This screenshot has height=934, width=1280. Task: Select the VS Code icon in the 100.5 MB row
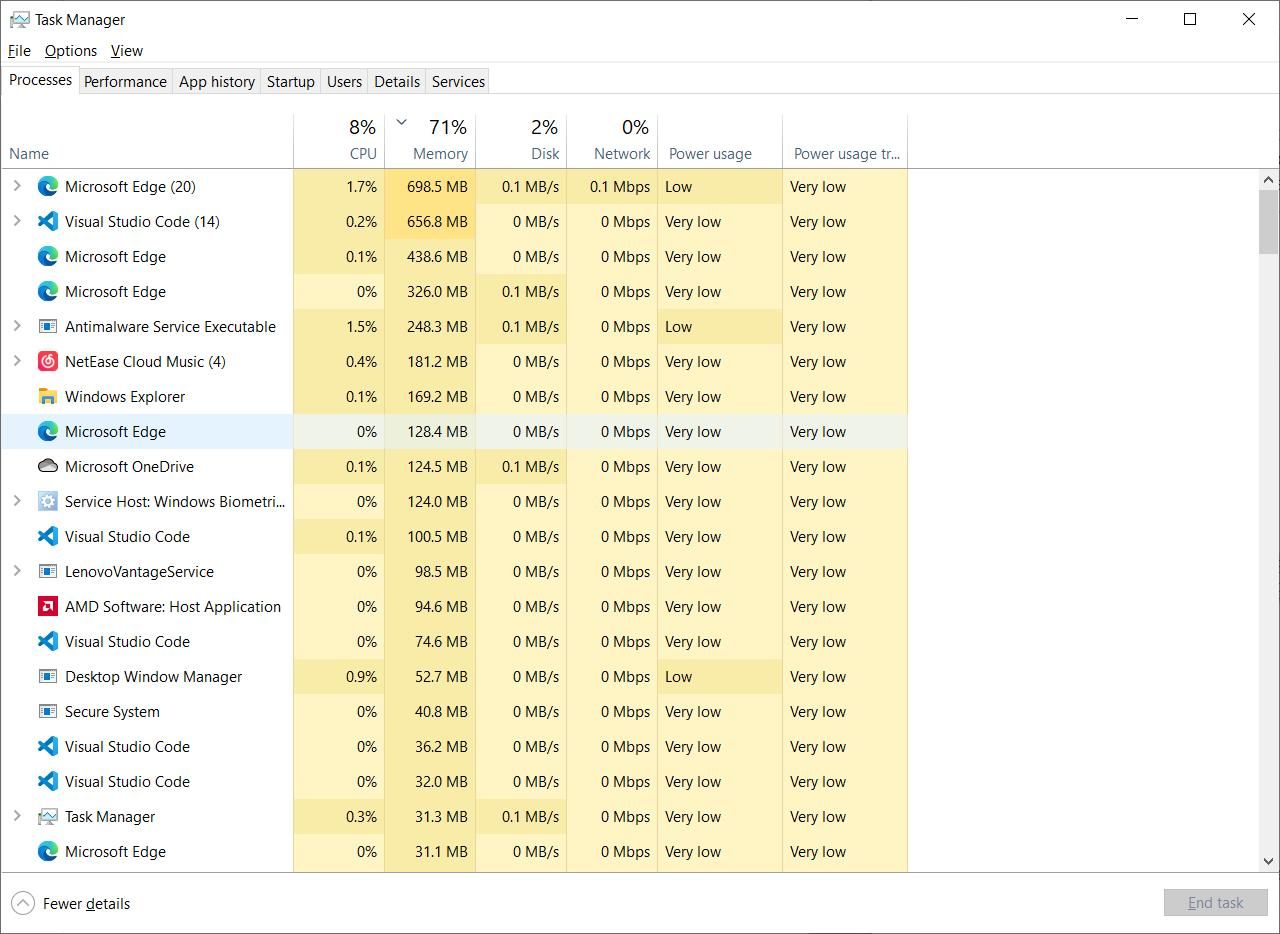coord(47,536)
